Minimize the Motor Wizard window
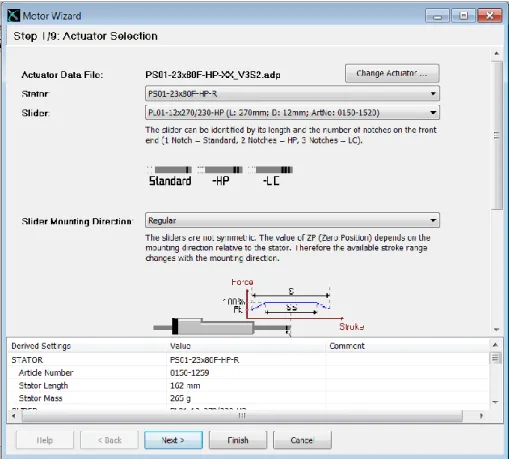Viewport: 509px width, 465px height. [x=437, y=16]
